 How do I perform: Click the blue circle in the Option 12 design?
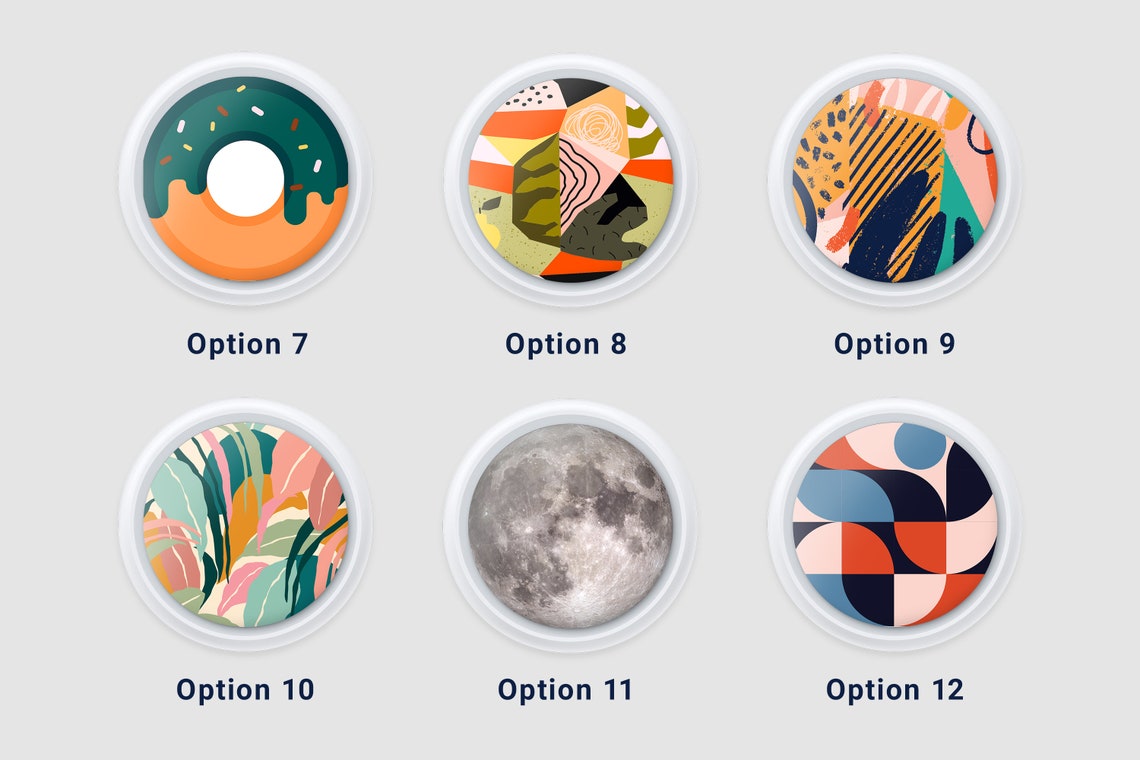[x=920, y=442]
